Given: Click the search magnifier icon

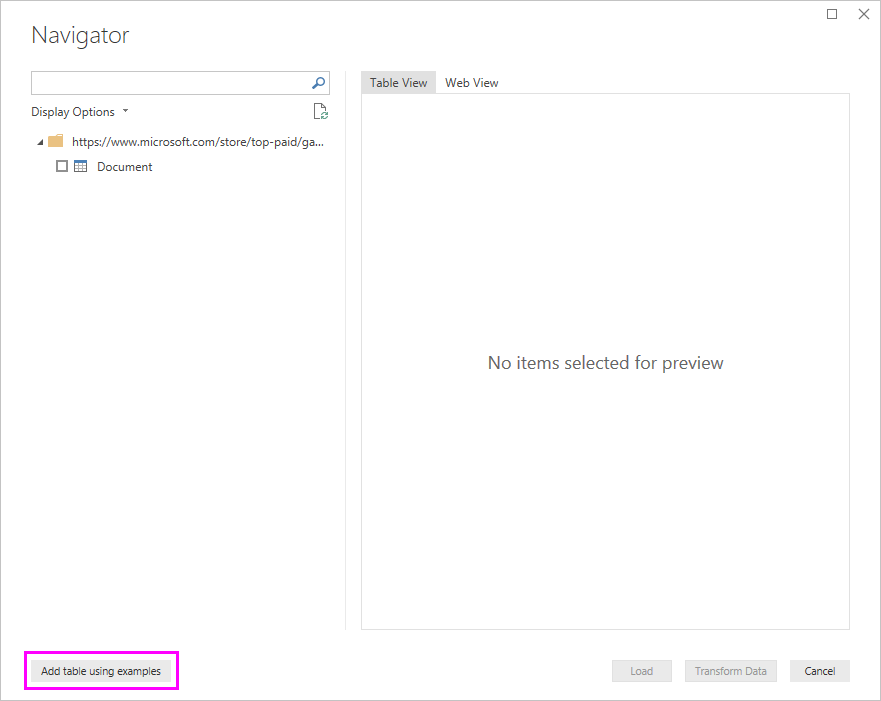Looking at the screenshot, I should 317,83.
